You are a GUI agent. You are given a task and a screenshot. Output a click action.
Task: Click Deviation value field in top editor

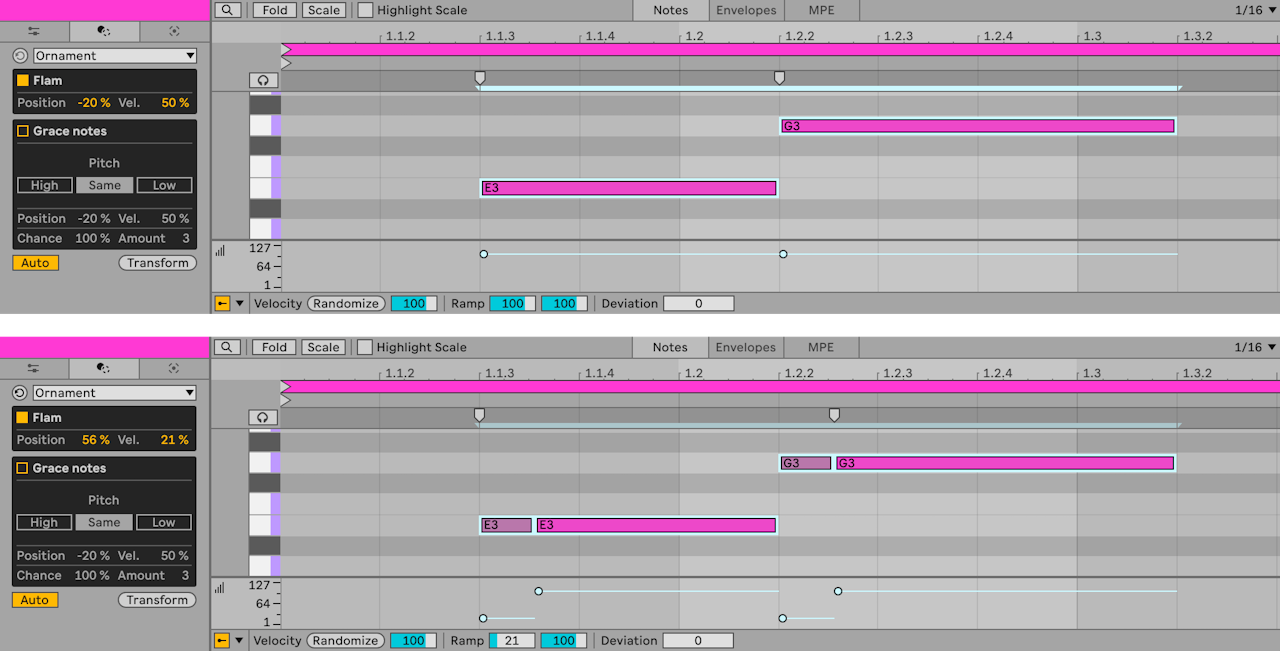698,303
